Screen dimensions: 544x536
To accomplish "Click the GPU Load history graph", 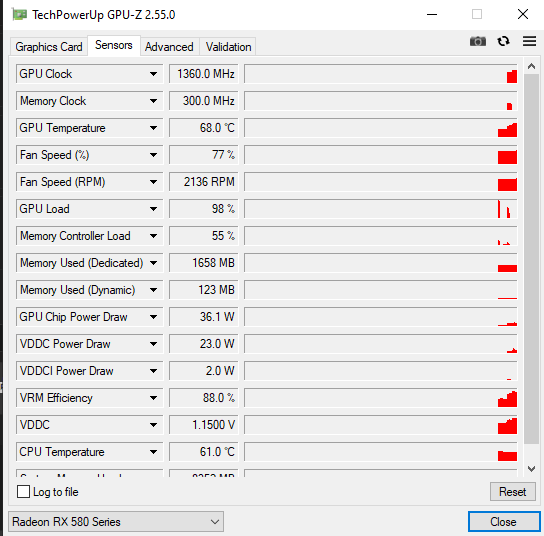I will pyautogui.click(x=381, y=209).
